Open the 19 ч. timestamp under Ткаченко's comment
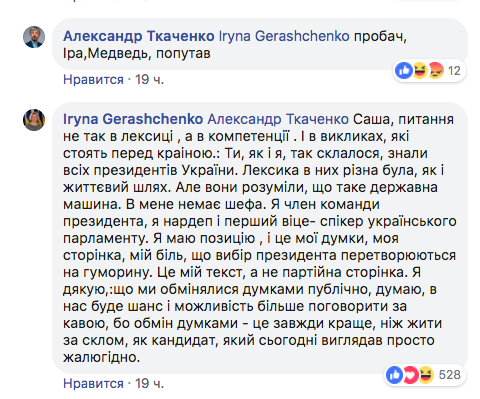This screenshot has width=480, height=399. (150, 80)
